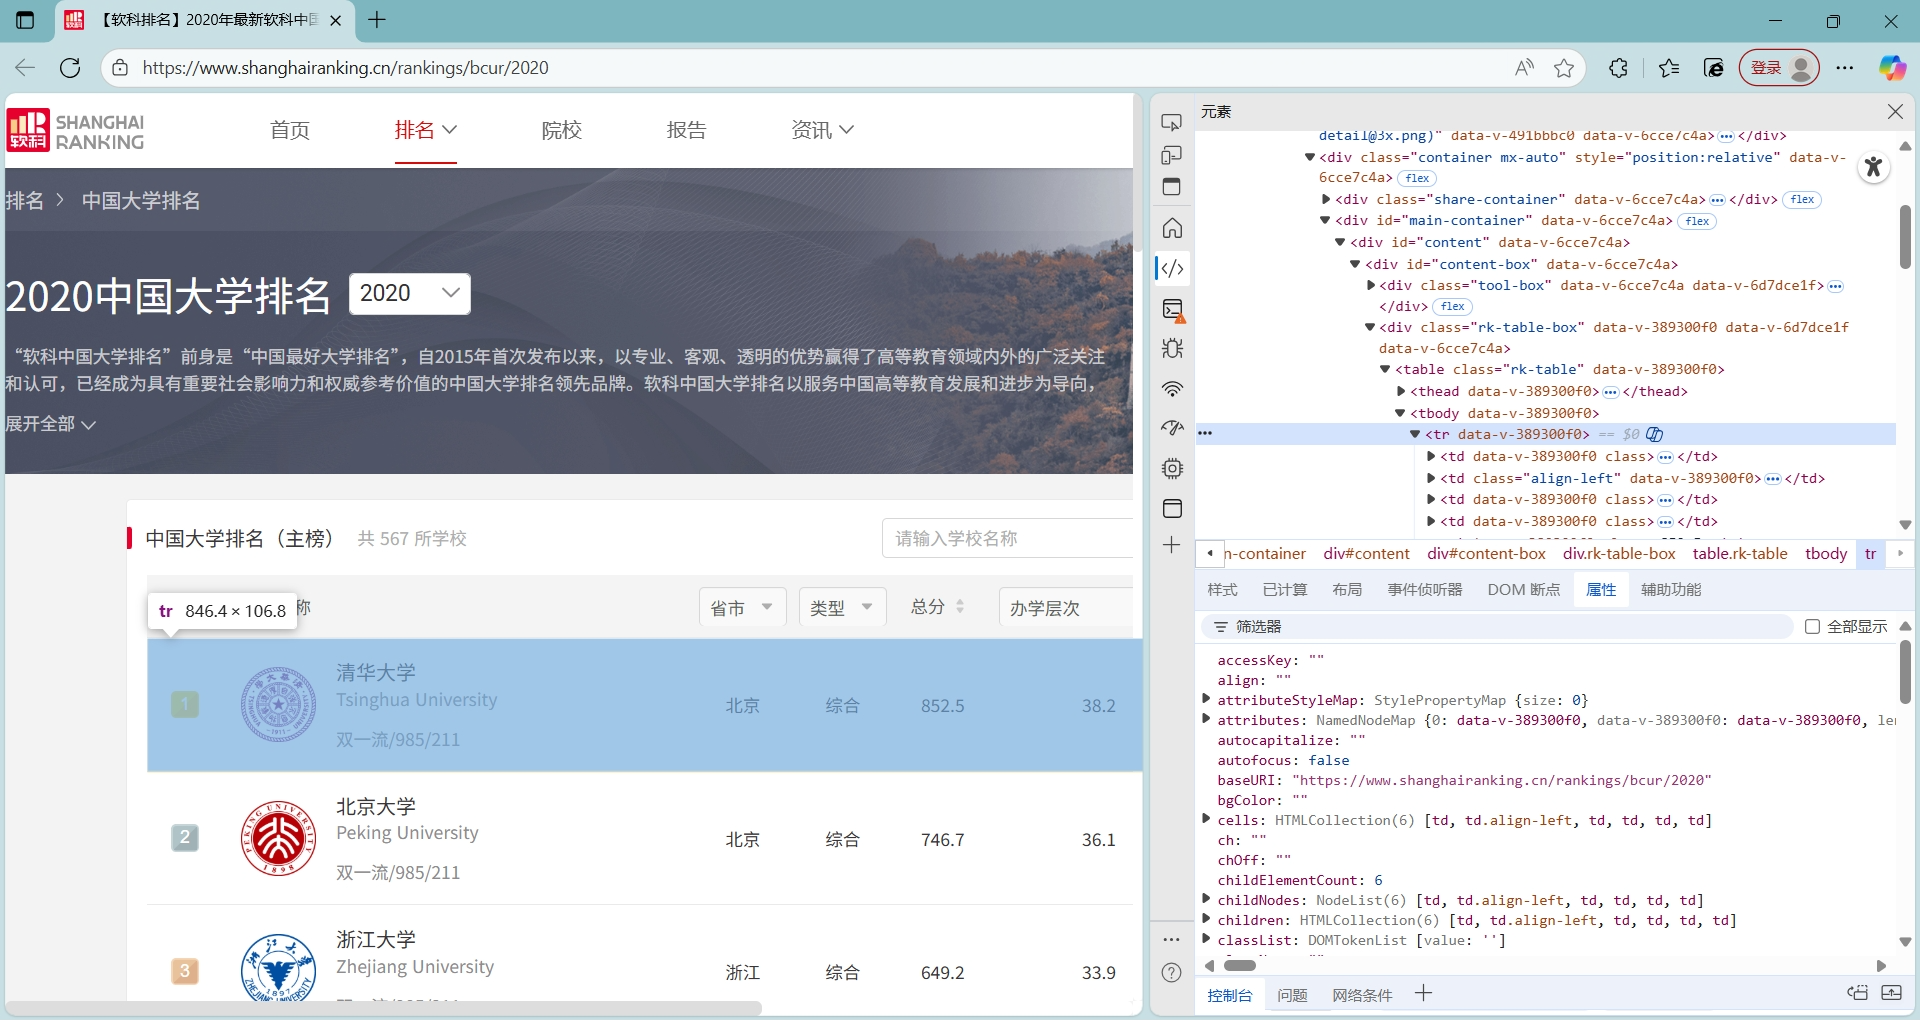
Task: Select table.rk-table breadcrumb
Action: coord(1740,553)
